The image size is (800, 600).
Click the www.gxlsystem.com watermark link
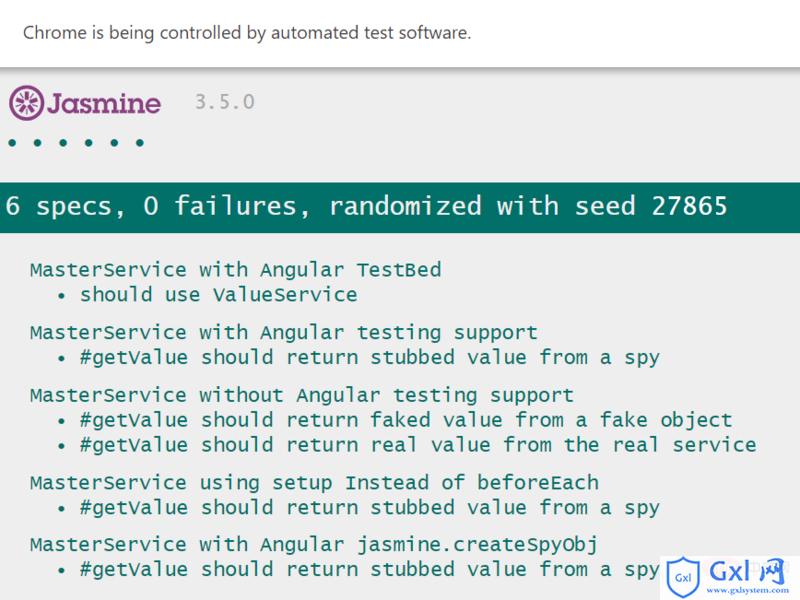(747, 590)
